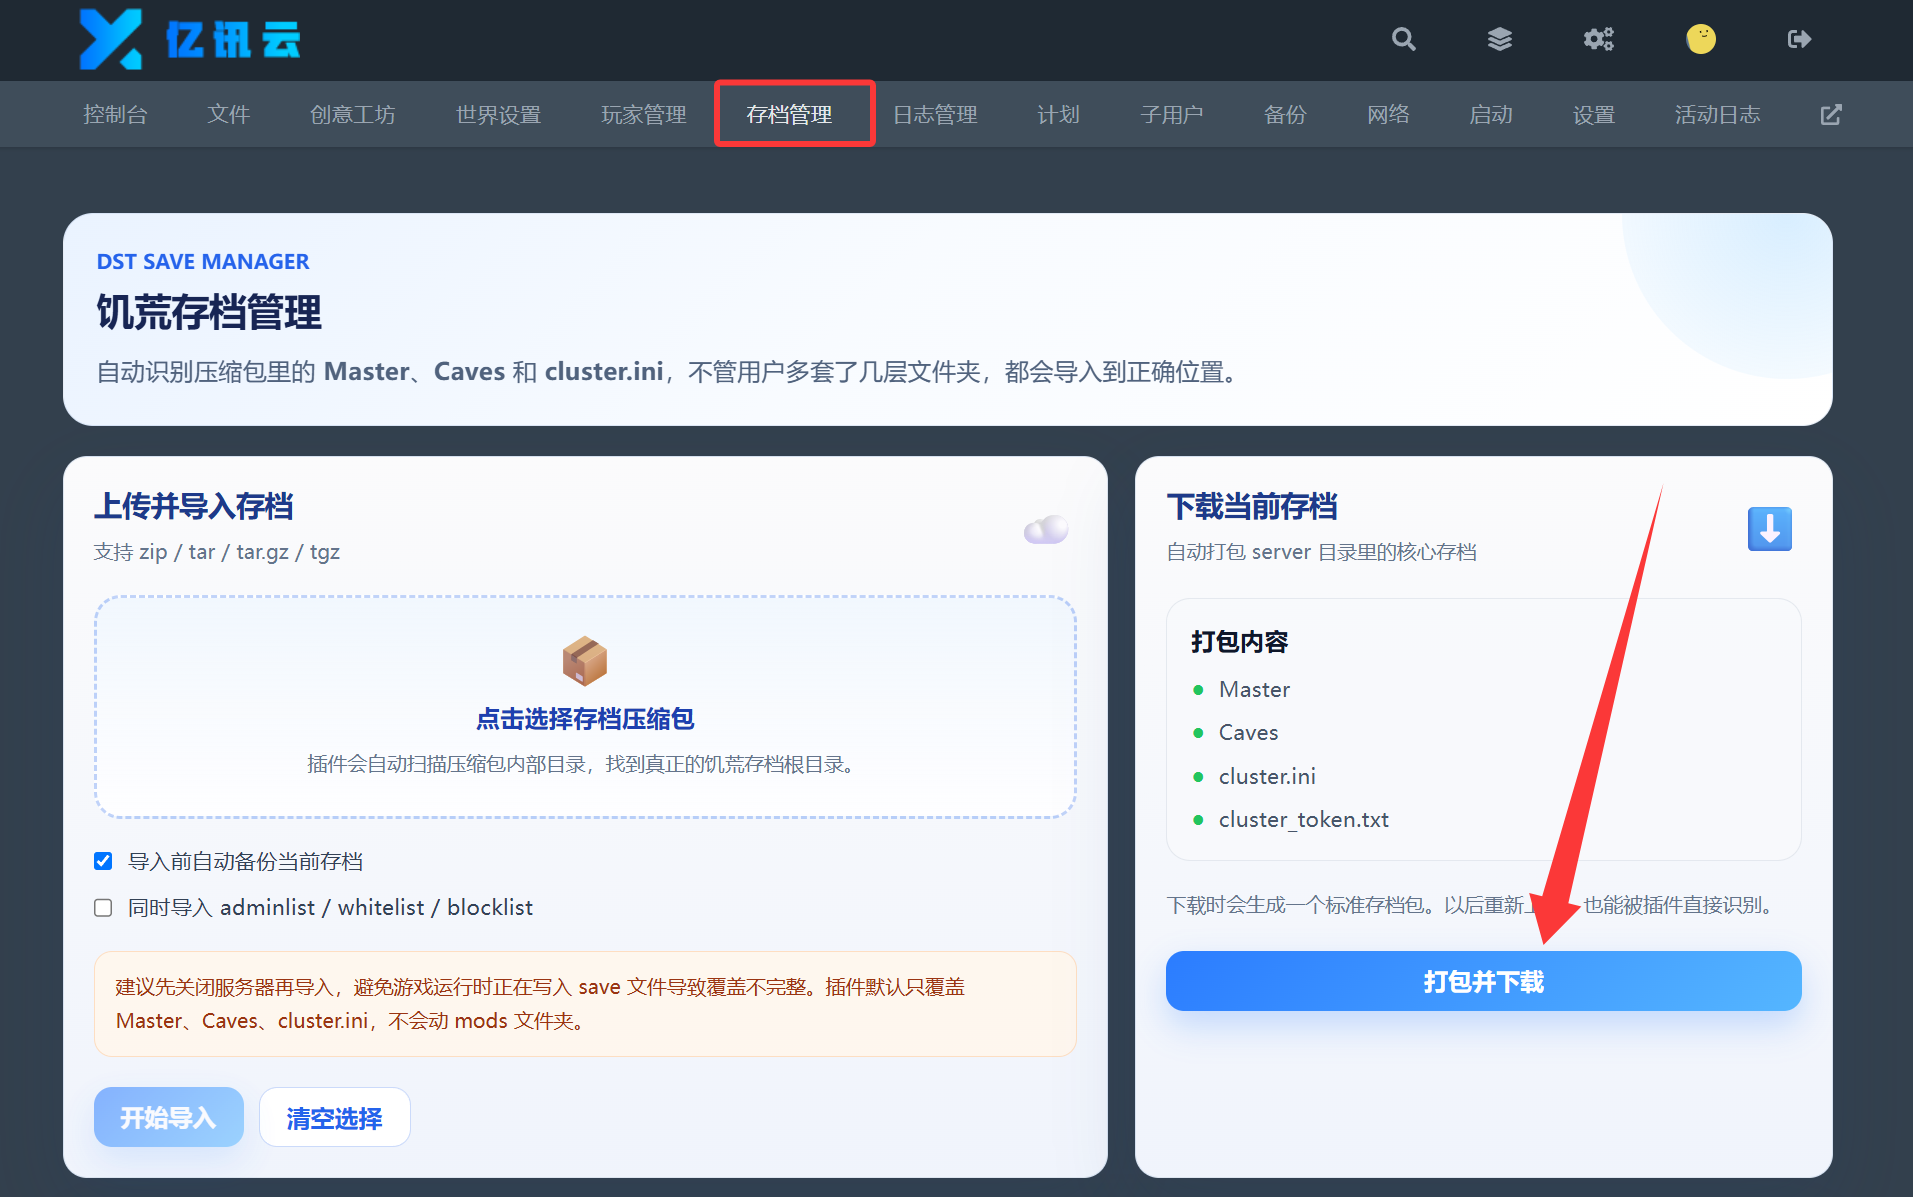Open 玩家管理 tab
The width and height of the screenshot is (1913, 1197).
643,115
